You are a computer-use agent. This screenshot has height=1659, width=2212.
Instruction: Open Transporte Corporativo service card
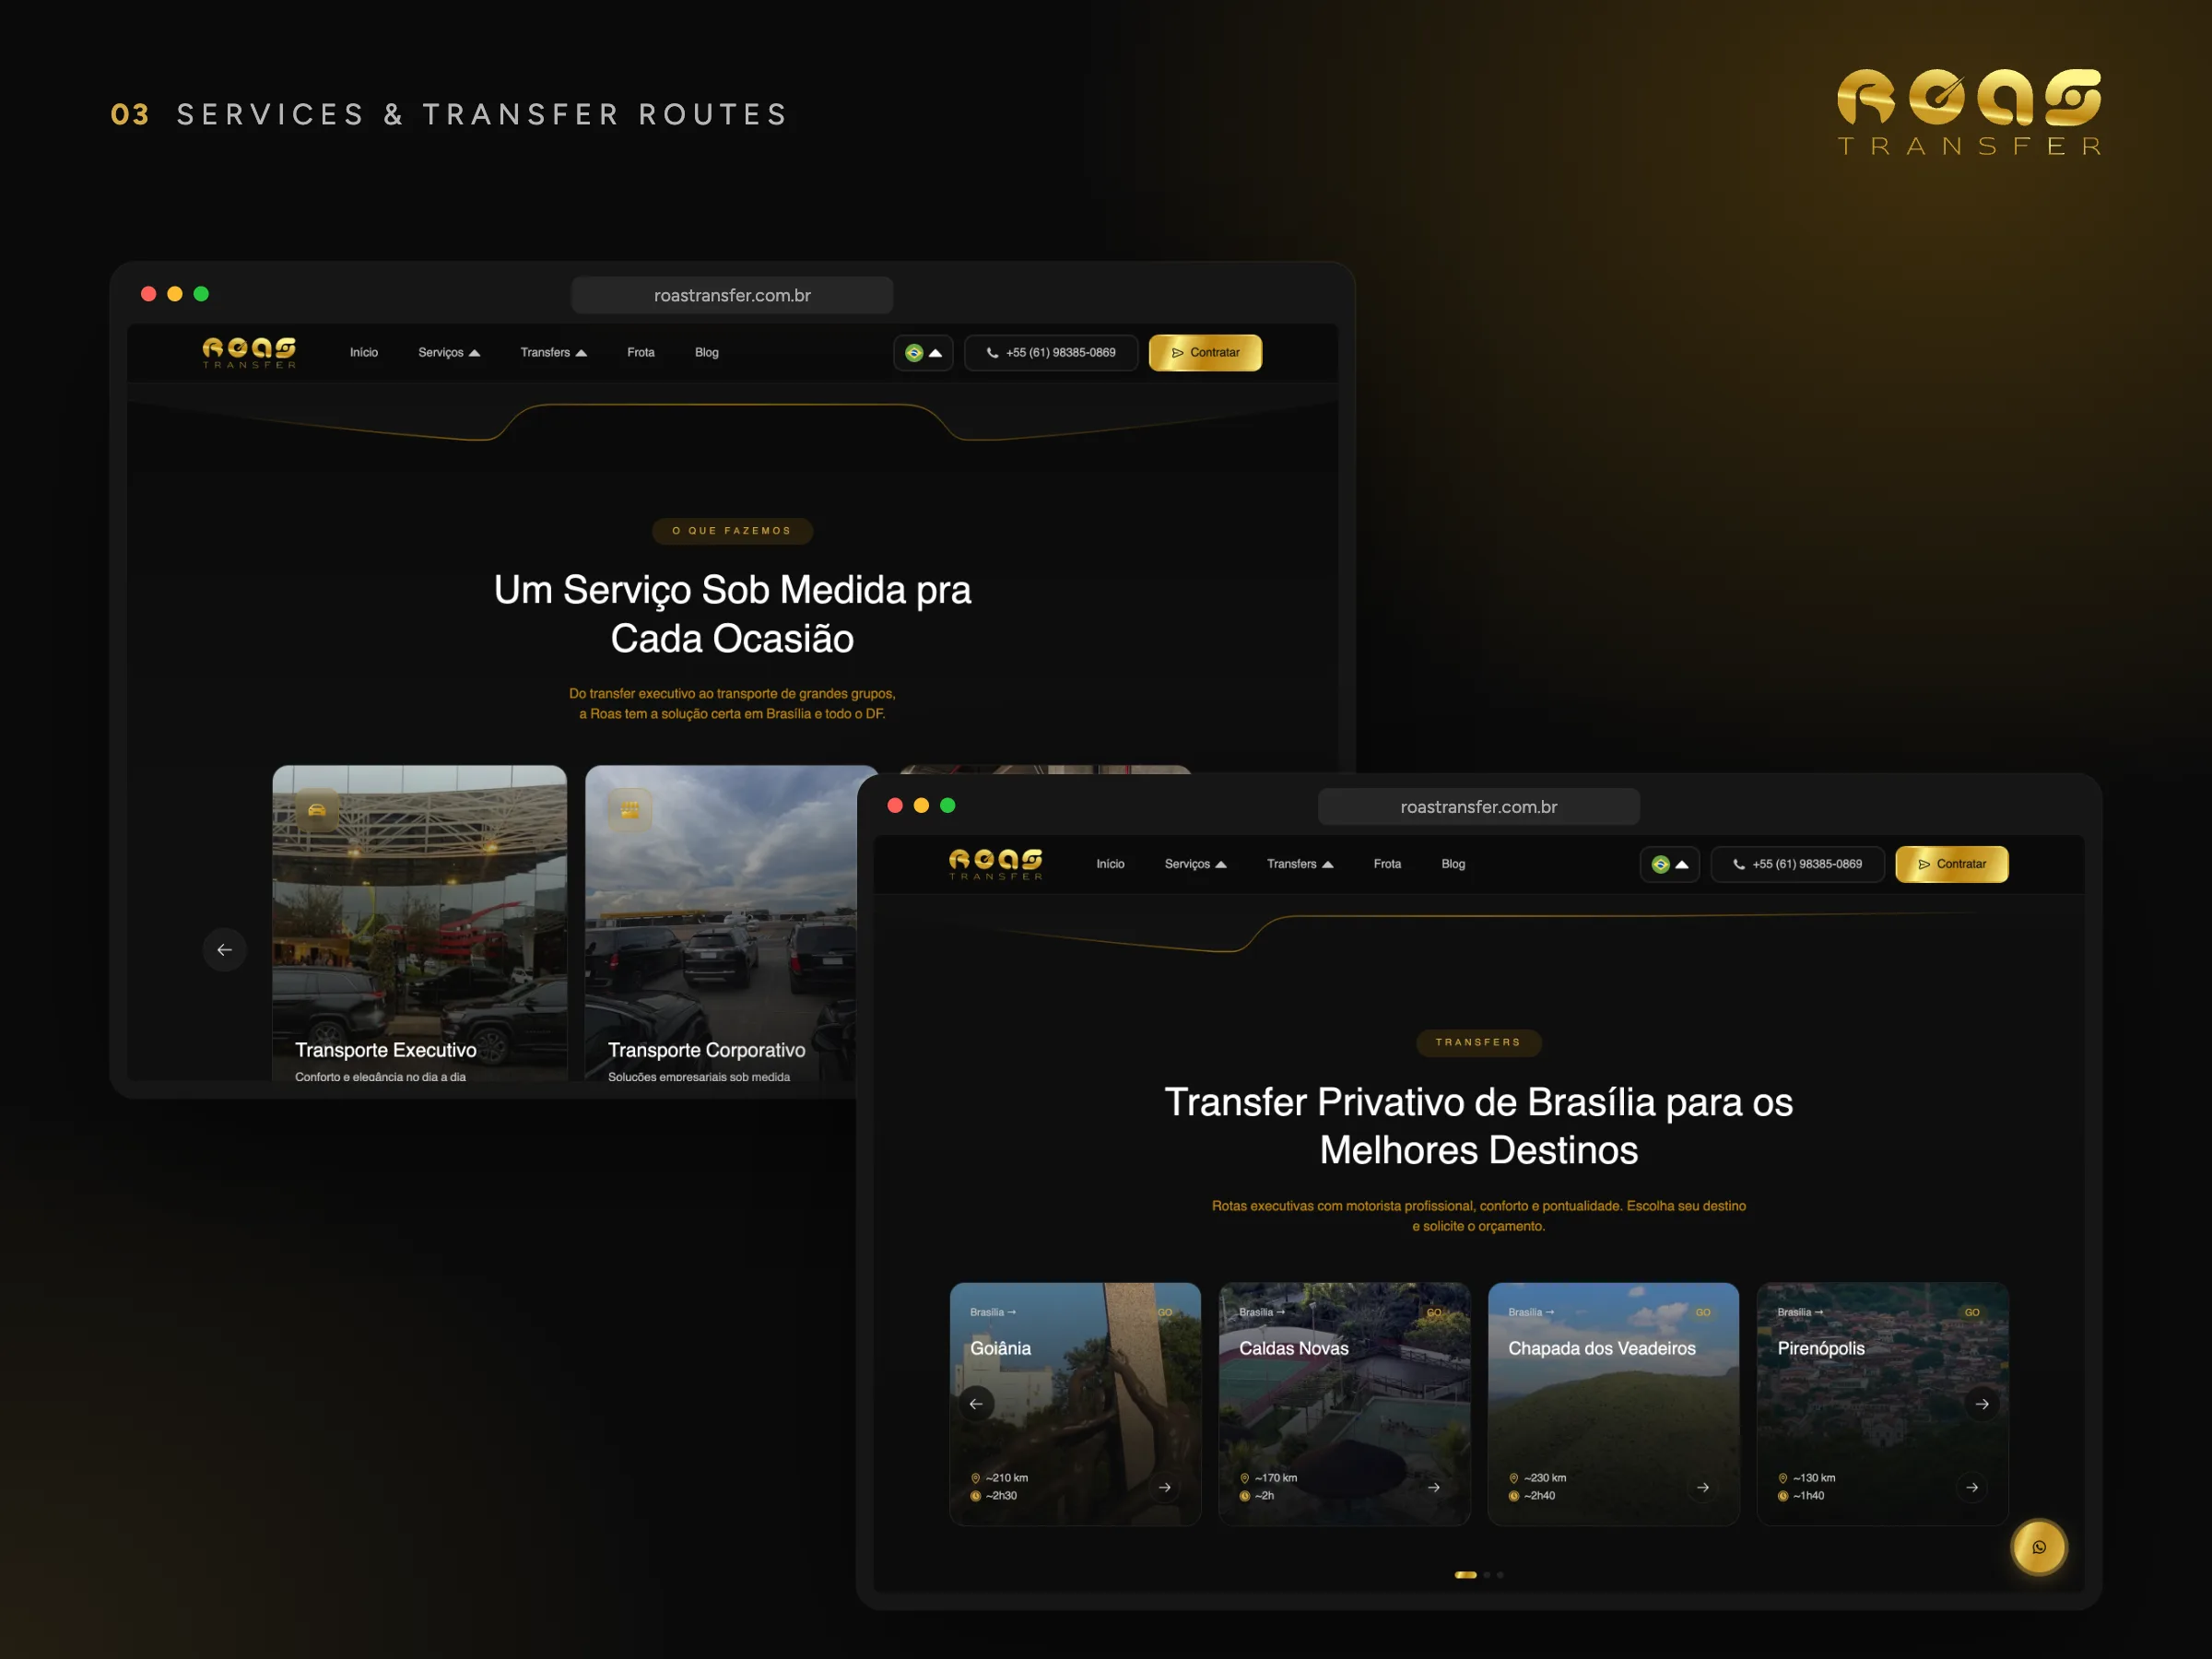pyautogui.click(x=721, y=923)
